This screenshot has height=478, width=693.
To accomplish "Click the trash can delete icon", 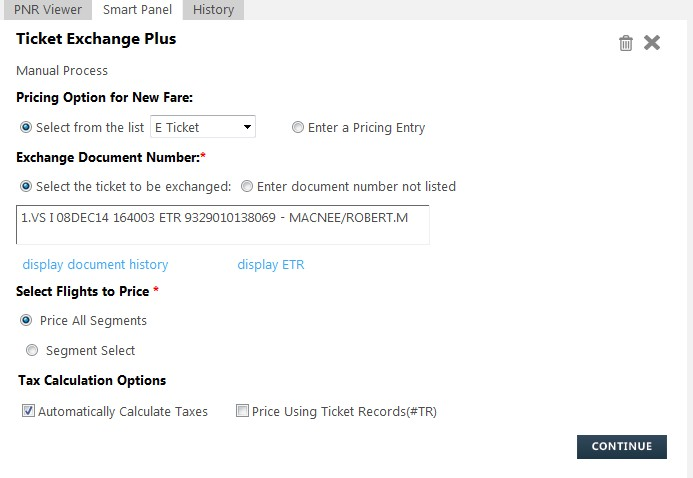I will click(x=625, y=43).
